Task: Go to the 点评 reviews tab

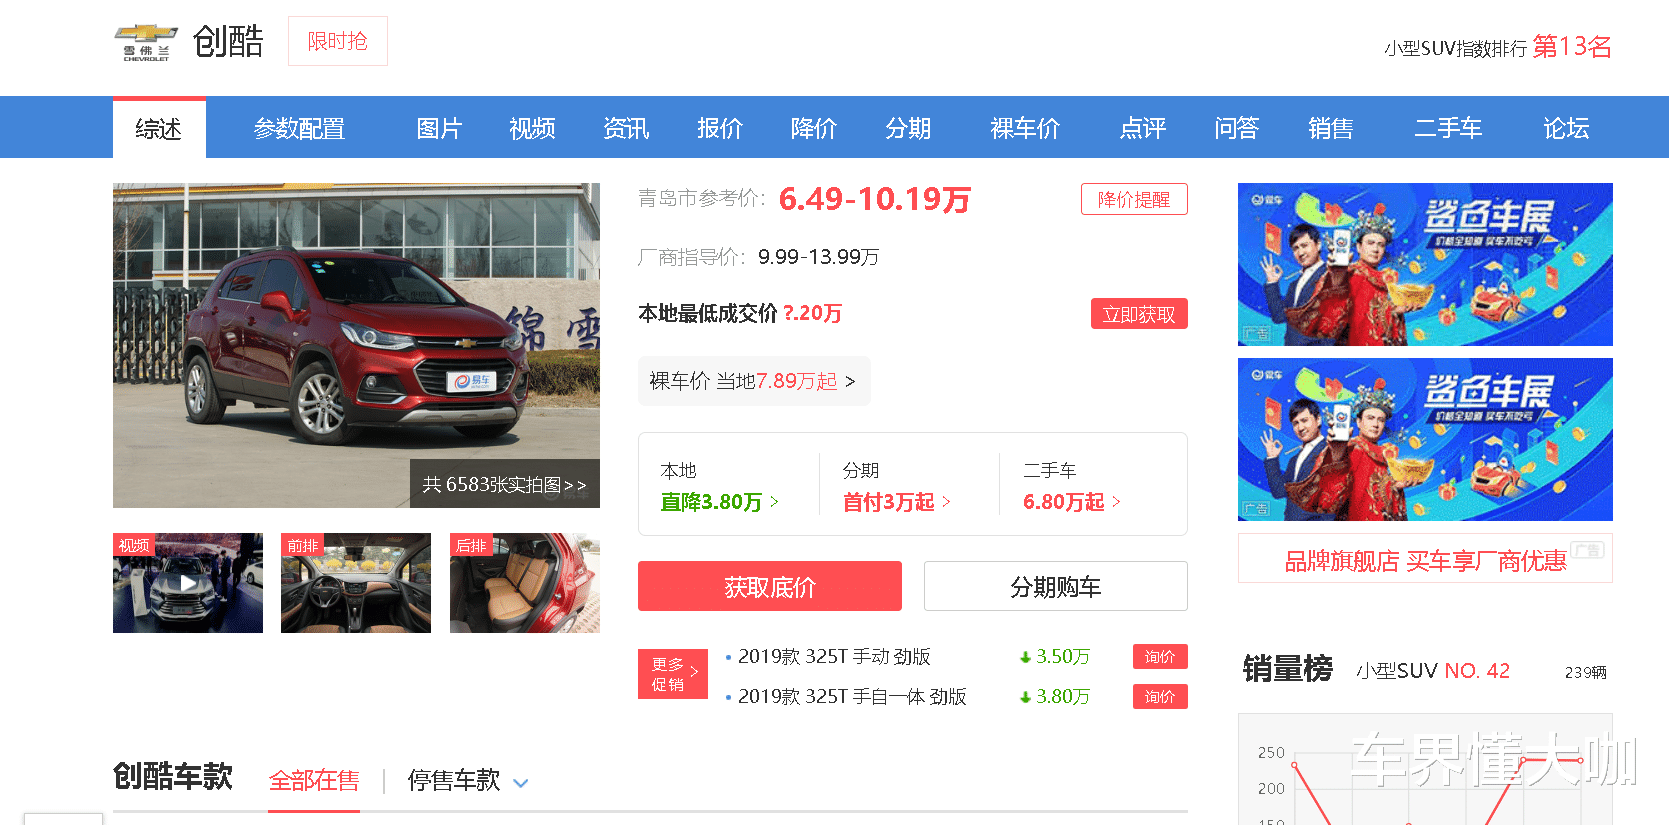Action: coord(1143,128)
